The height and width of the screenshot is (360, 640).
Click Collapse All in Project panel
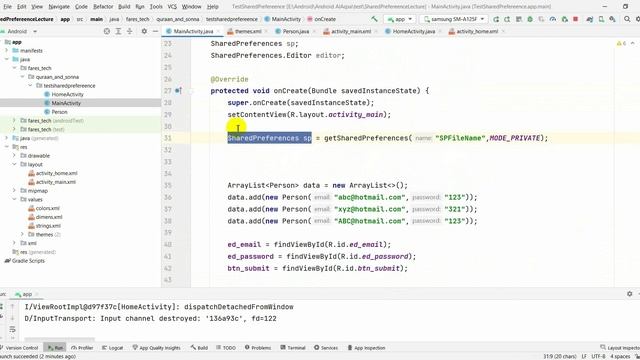point(129,31)
